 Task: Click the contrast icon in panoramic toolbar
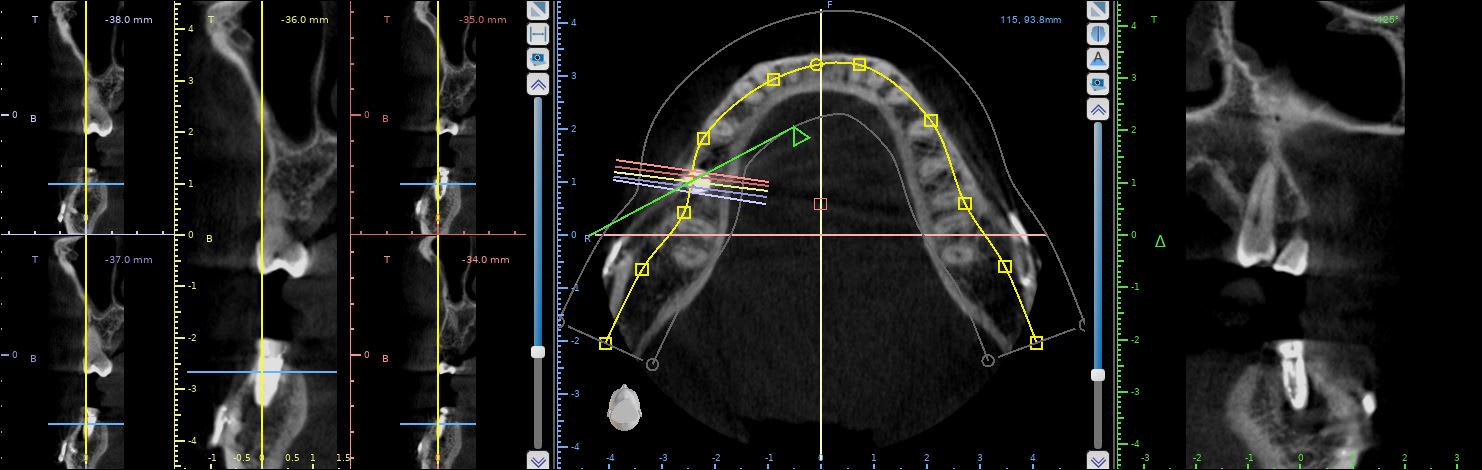1098,10
